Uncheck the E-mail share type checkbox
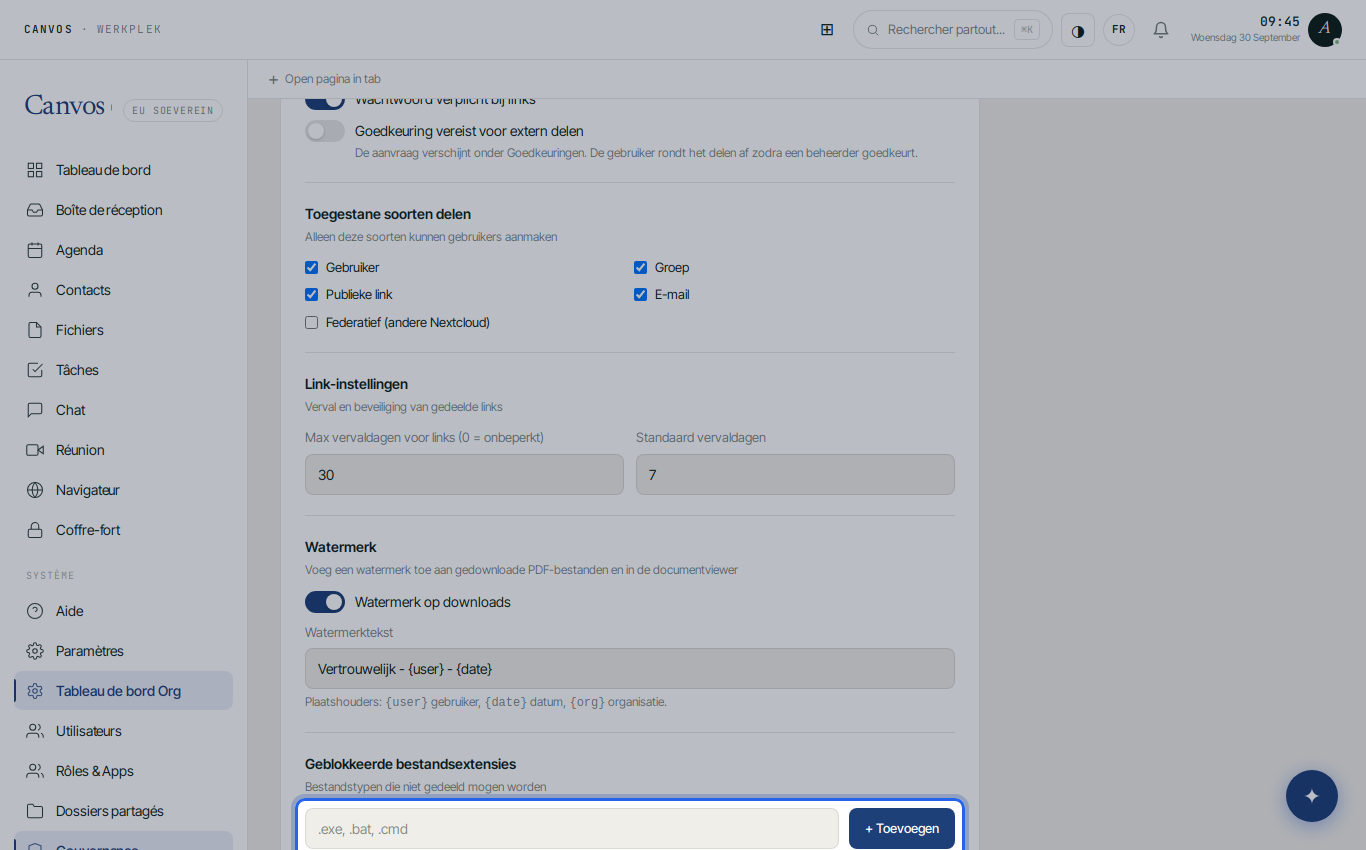The height and width of the screenshot is (850, 1366). pyautogui.click(x=641, y=295)
